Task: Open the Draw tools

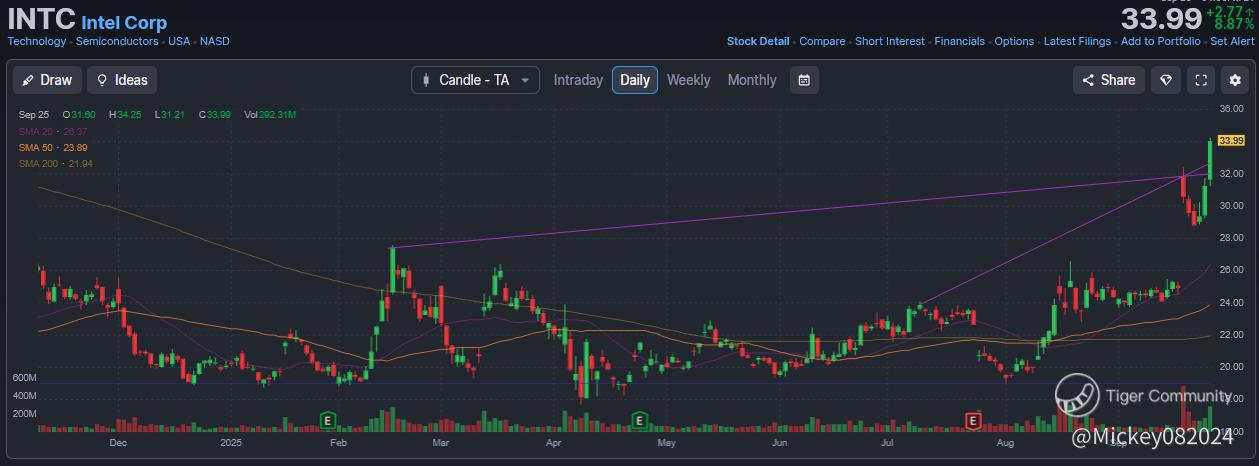Action: [x=47, y=80]
